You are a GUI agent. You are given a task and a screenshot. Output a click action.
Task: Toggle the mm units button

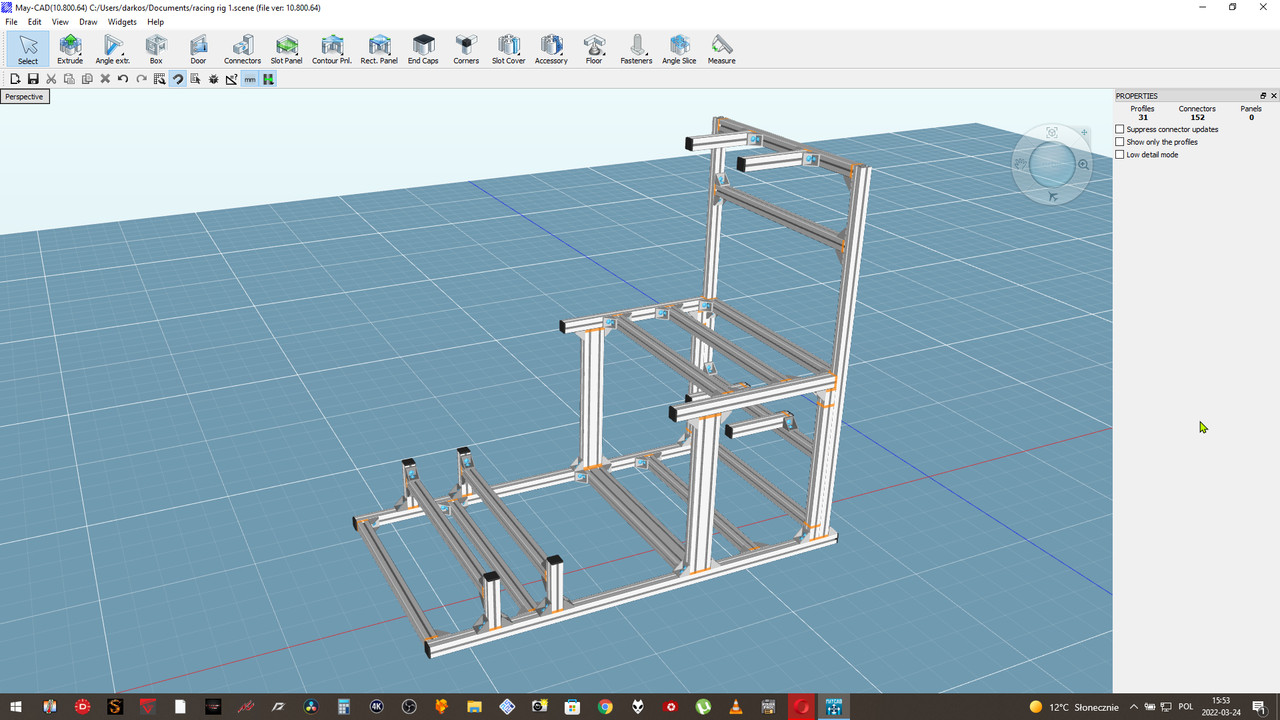pyautogui.click(x=250, y=79)
